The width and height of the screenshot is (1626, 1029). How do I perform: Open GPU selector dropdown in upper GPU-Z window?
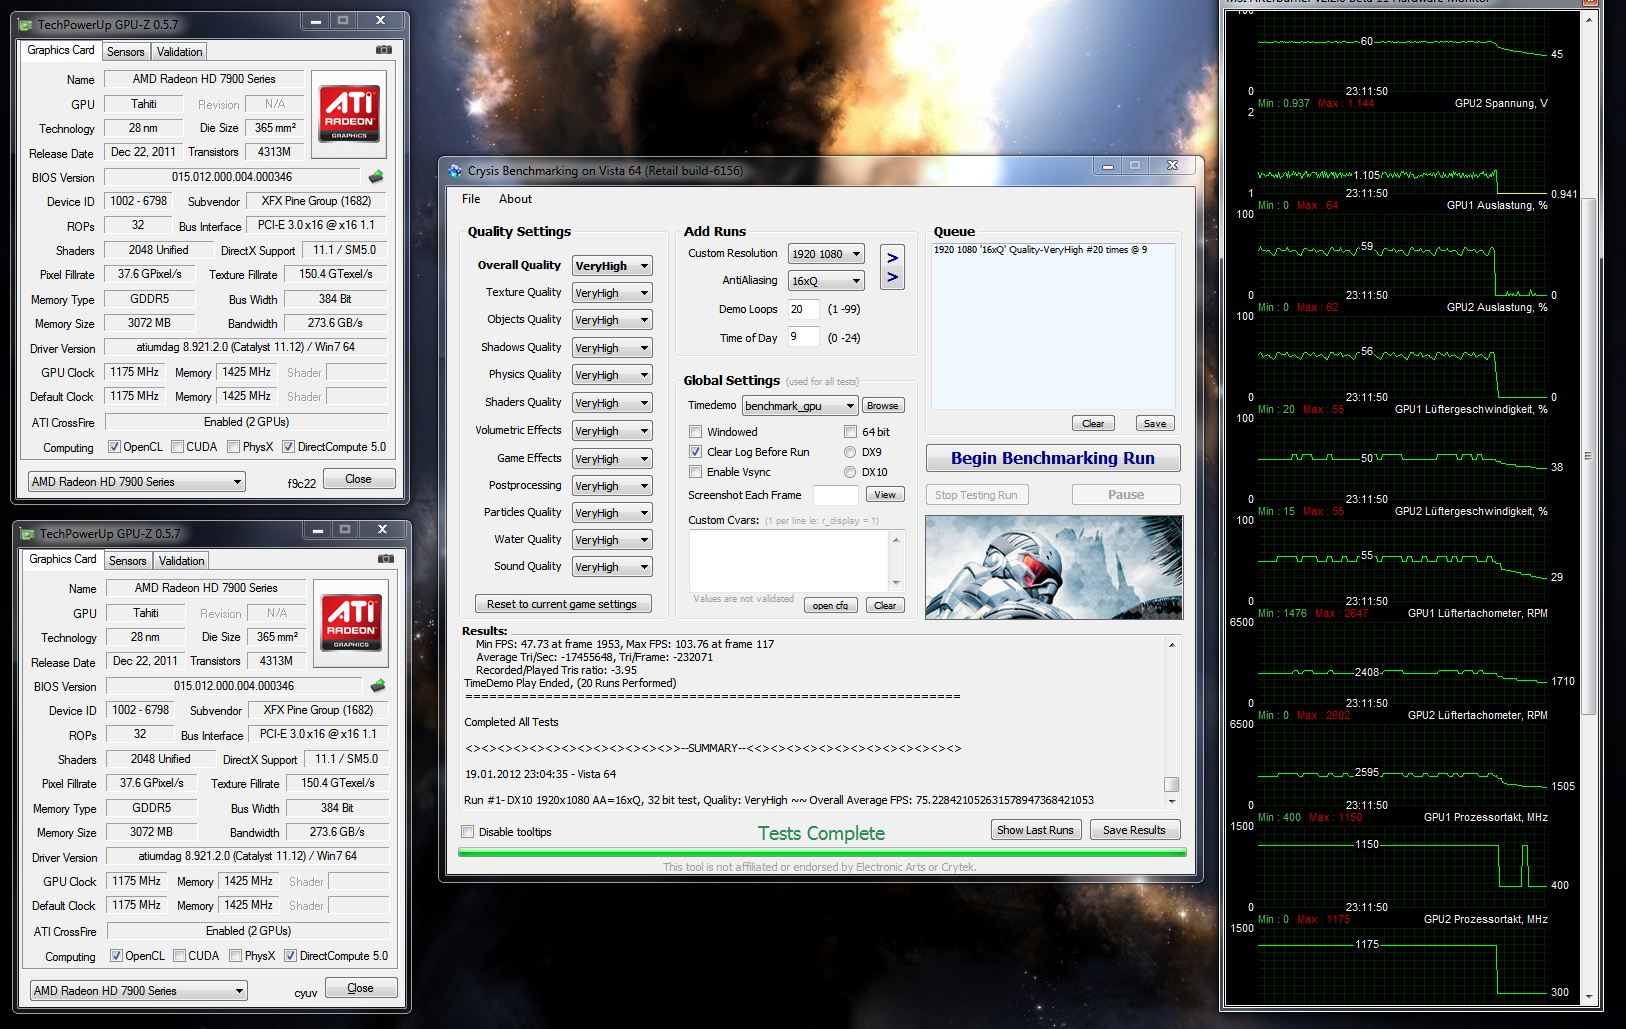tap(136, 481)
